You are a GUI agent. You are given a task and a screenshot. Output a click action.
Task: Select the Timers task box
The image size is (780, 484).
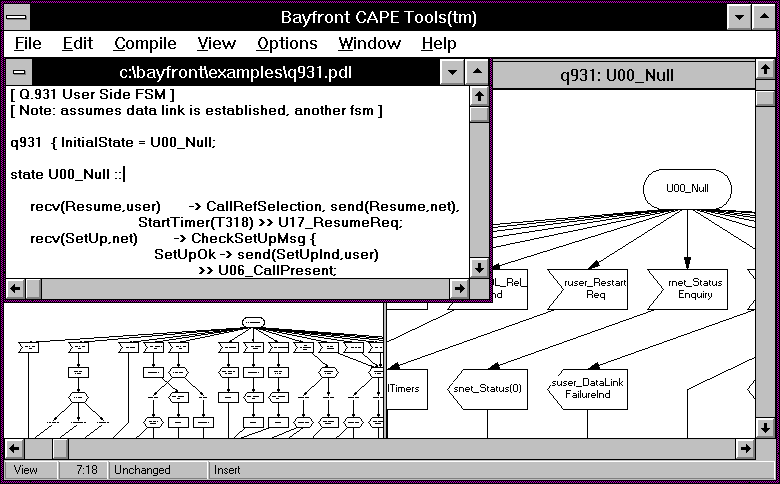point(407,389)
